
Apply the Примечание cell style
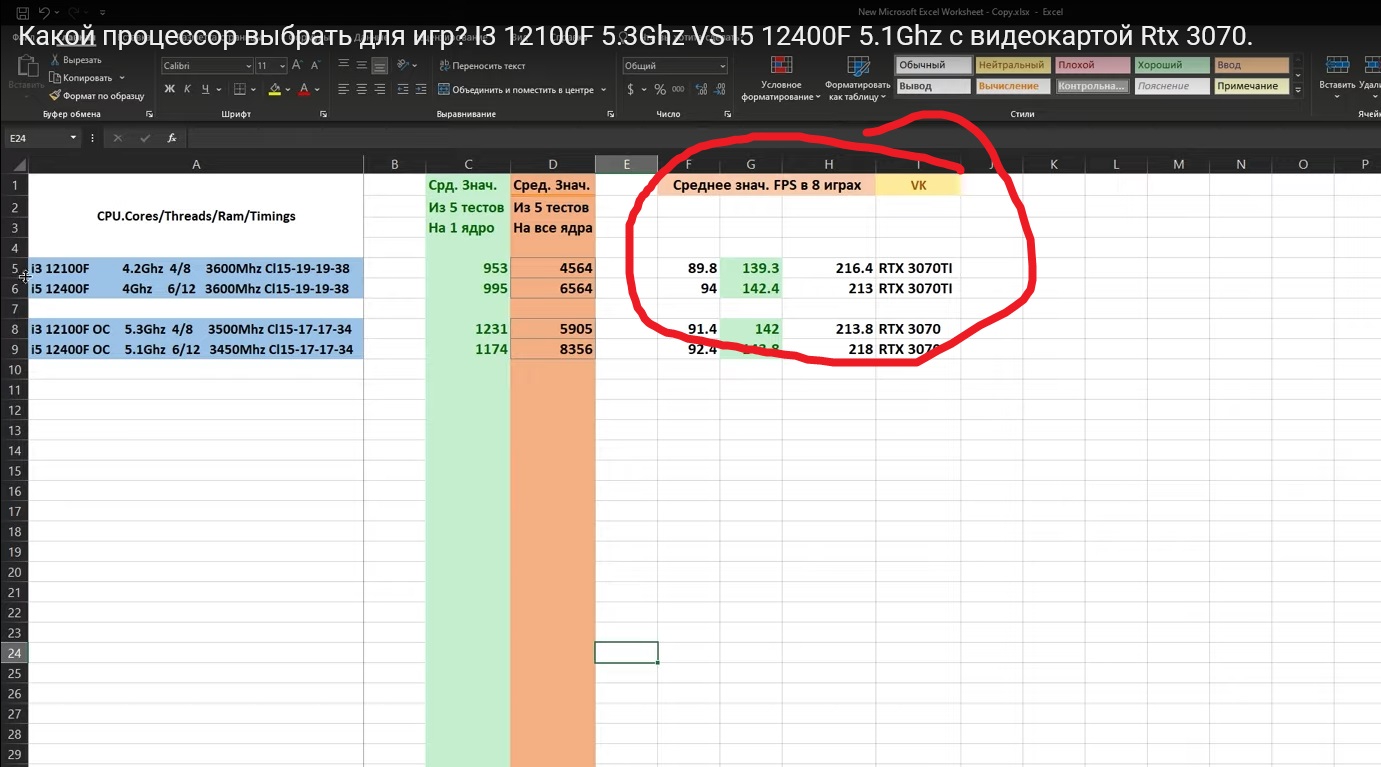coord(1253,86)
